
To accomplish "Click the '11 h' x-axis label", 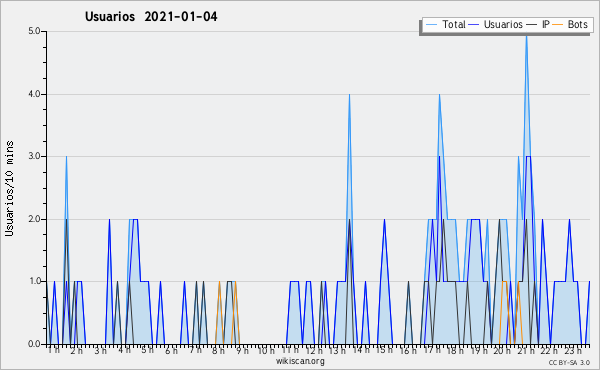I will pos(290,350).
